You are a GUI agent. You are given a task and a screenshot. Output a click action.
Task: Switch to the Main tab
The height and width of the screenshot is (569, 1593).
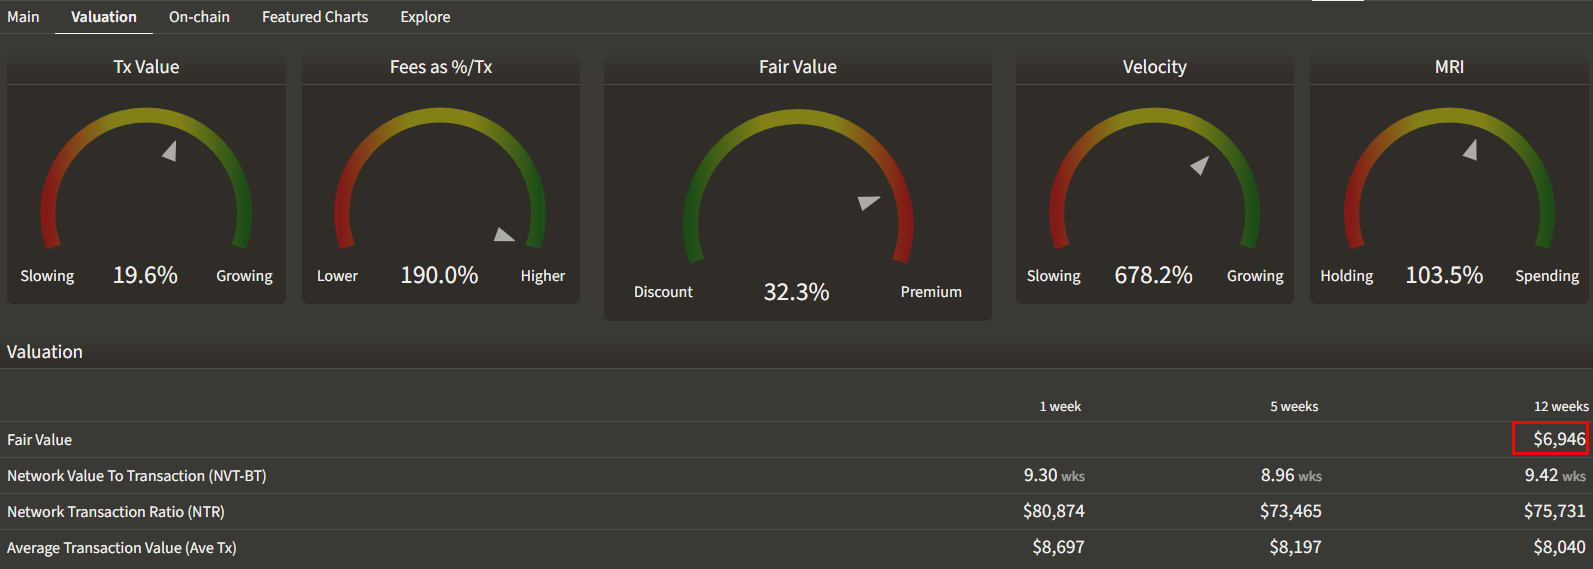(23, 17)
